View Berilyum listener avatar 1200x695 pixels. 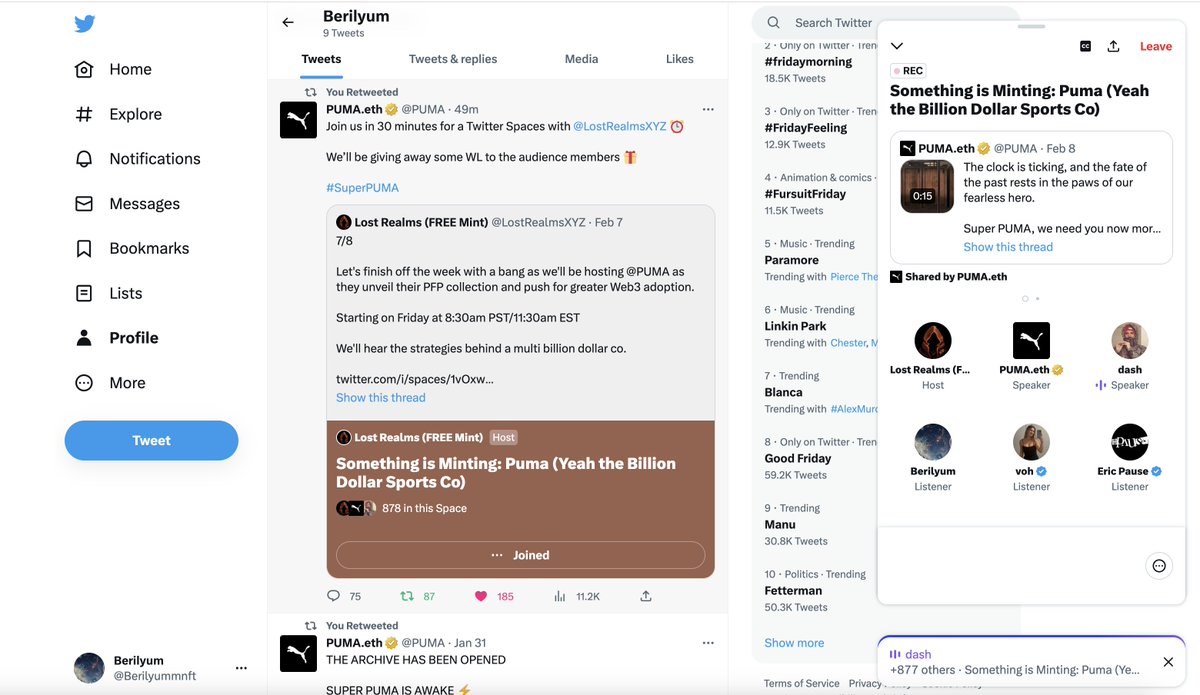click(933, 442)
